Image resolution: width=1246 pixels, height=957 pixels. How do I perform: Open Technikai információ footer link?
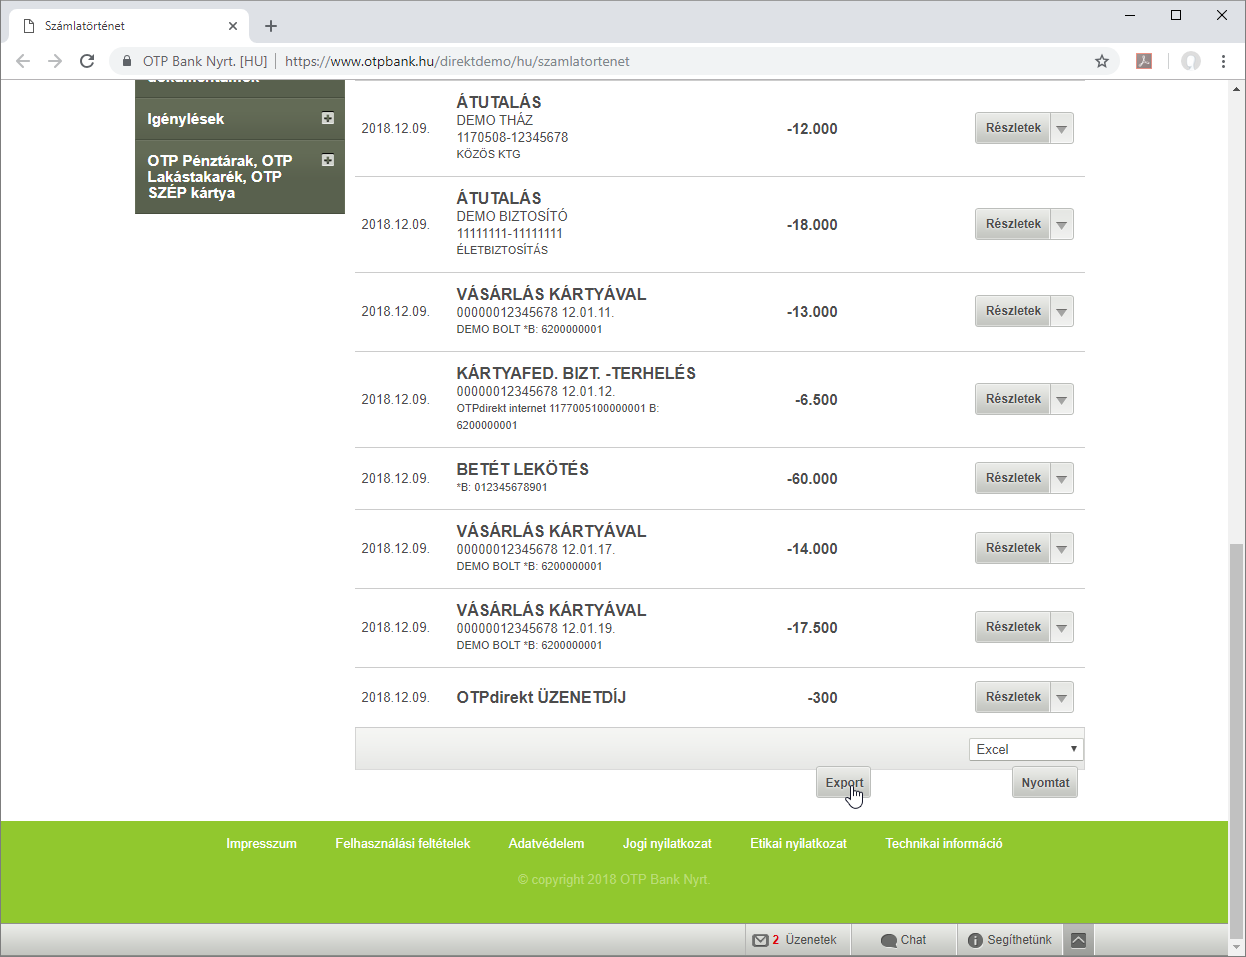pos(943,844)
